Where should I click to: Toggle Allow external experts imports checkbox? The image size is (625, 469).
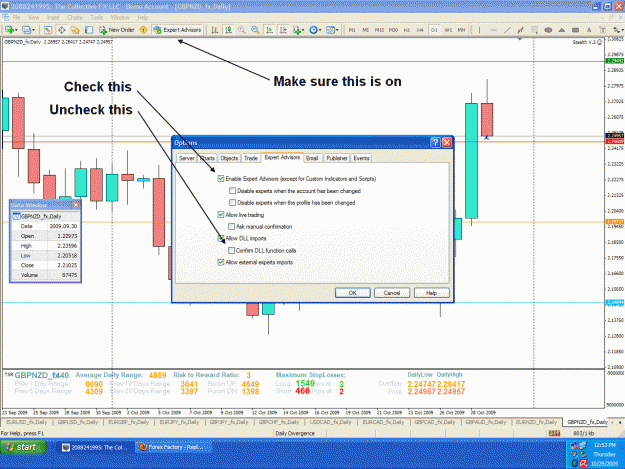point(221,262)
